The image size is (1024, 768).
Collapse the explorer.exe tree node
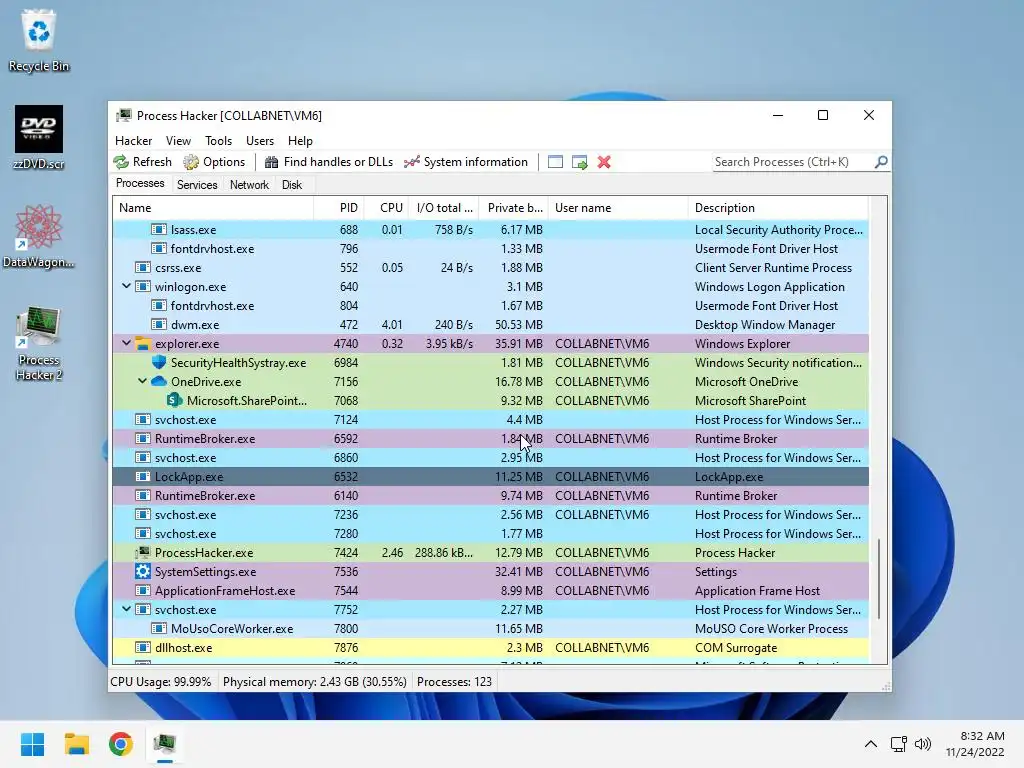(126, 343)
